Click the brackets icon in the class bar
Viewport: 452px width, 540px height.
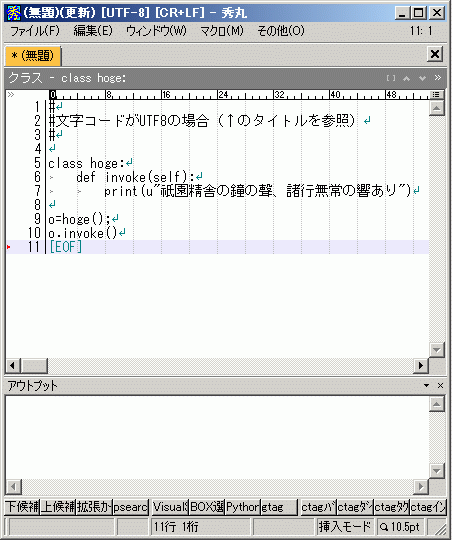[x=391, y=78]
